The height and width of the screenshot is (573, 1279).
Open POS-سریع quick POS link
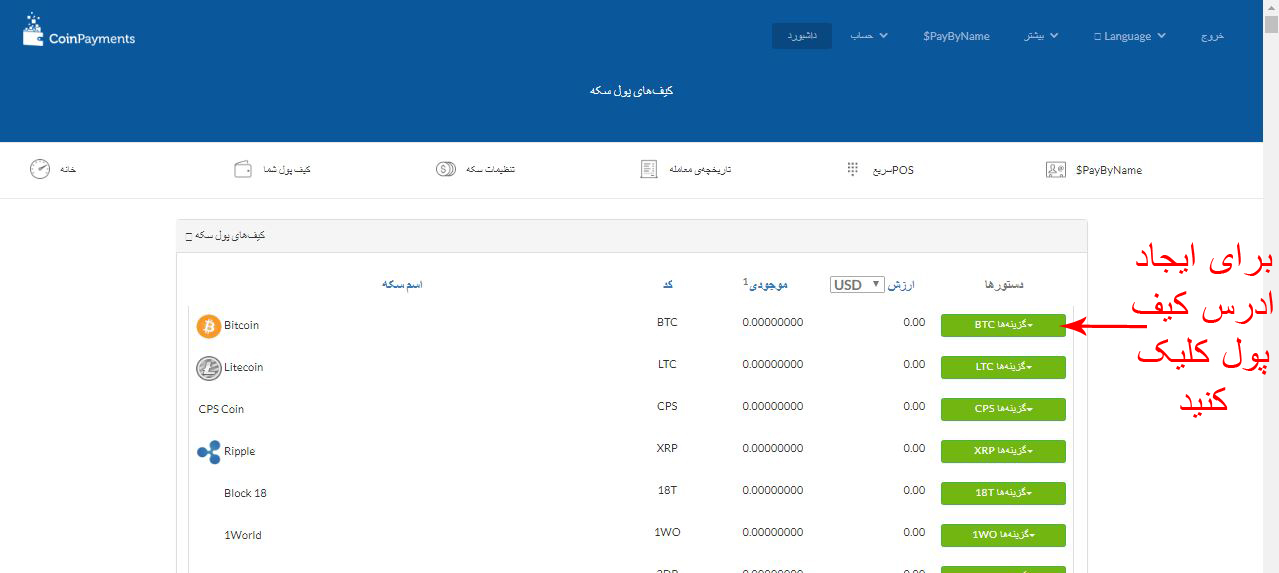[x=891, y=170]
